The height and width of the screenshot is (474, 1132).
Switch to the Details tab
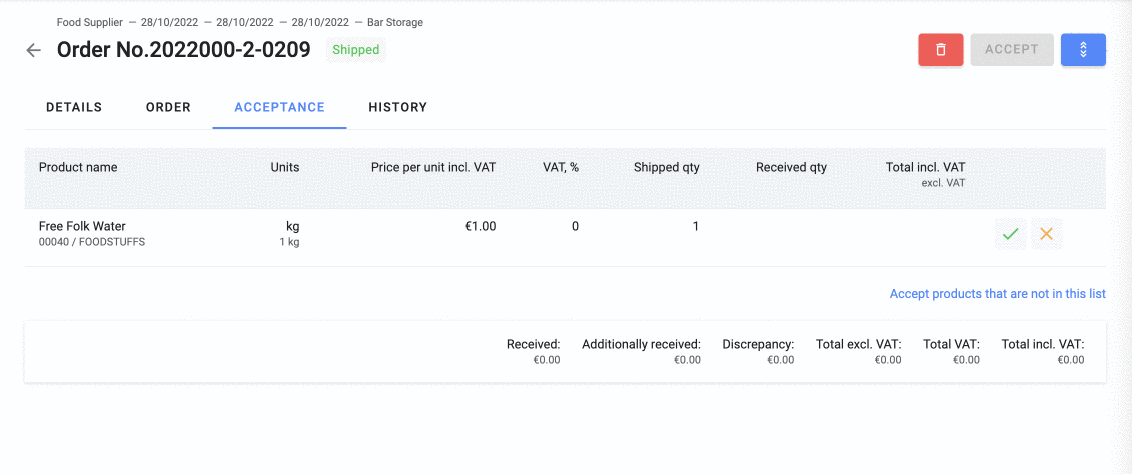pyautogui.click(x=74, y=107)
